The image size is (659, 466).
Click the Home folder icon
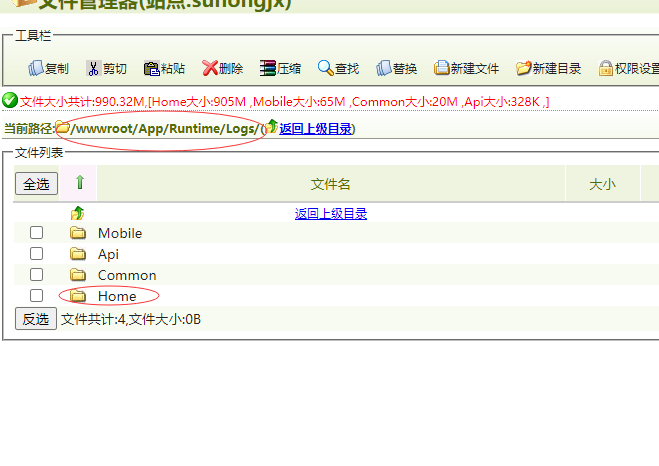pyautogui.click(x=78, y=296)
